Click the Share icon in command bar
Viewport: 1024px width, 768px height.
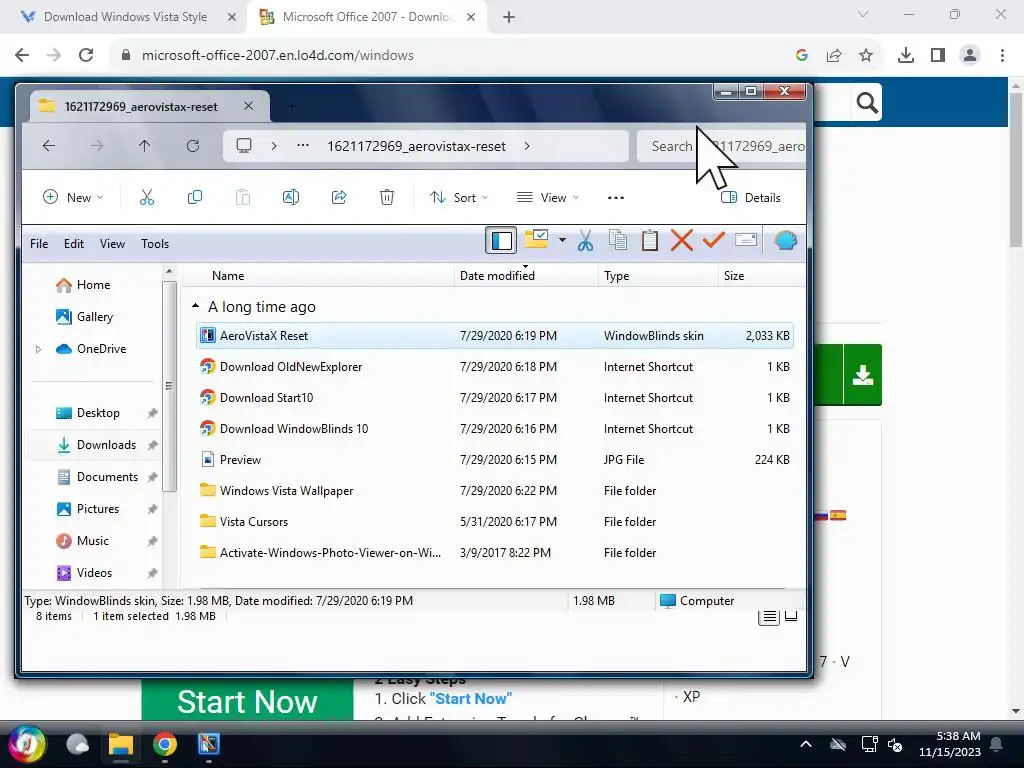[339, 197]
